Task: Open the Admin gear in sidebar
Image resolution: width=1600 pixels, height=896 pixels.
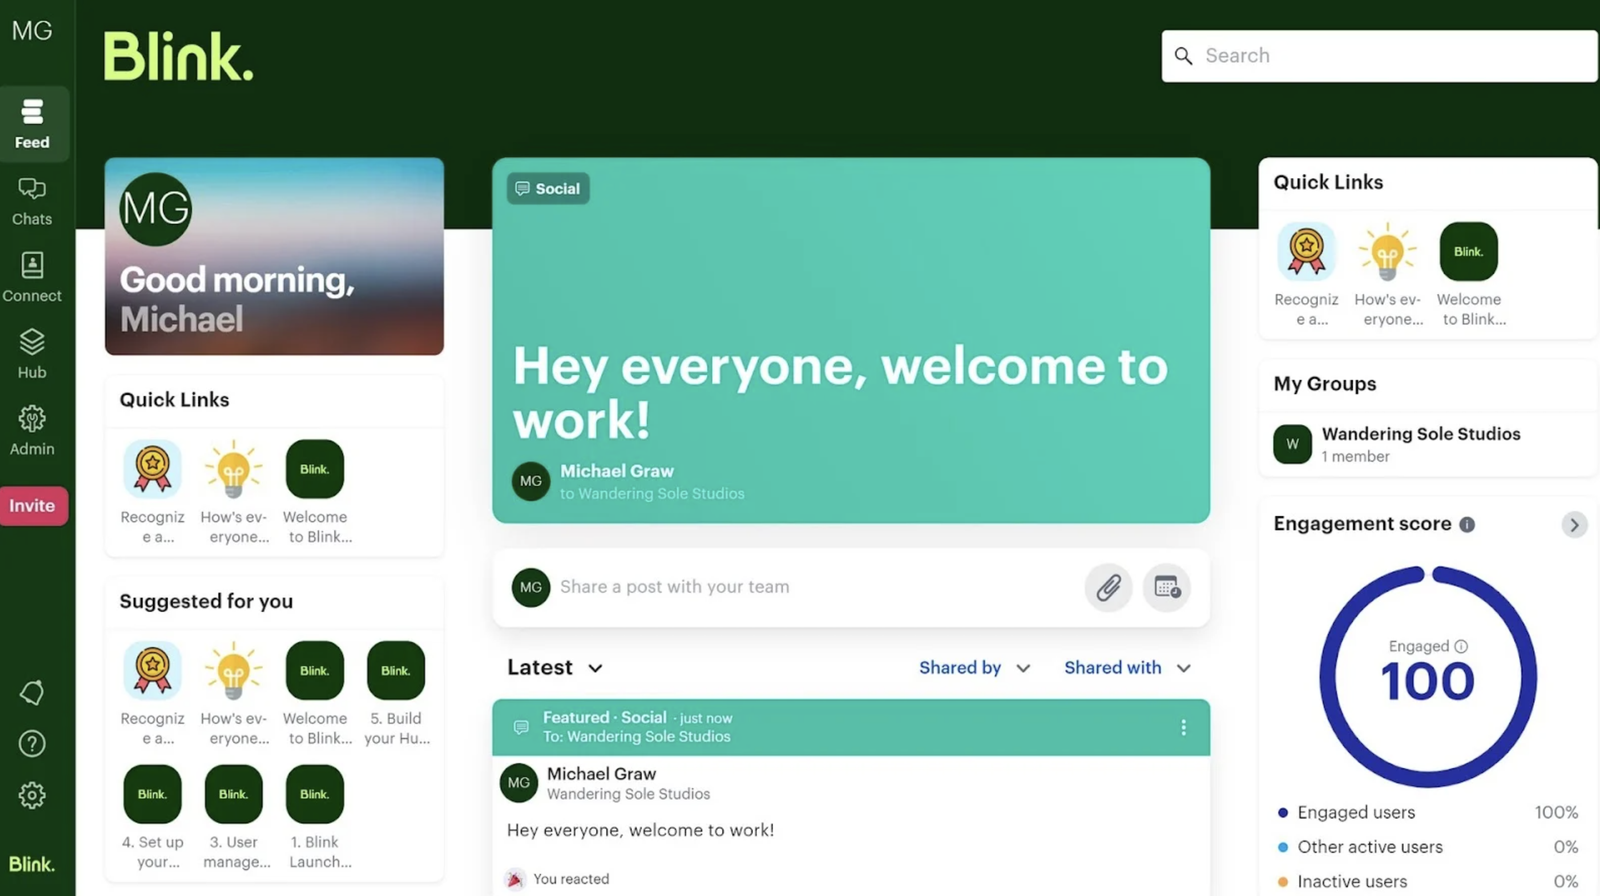Action: pos(32,430)
